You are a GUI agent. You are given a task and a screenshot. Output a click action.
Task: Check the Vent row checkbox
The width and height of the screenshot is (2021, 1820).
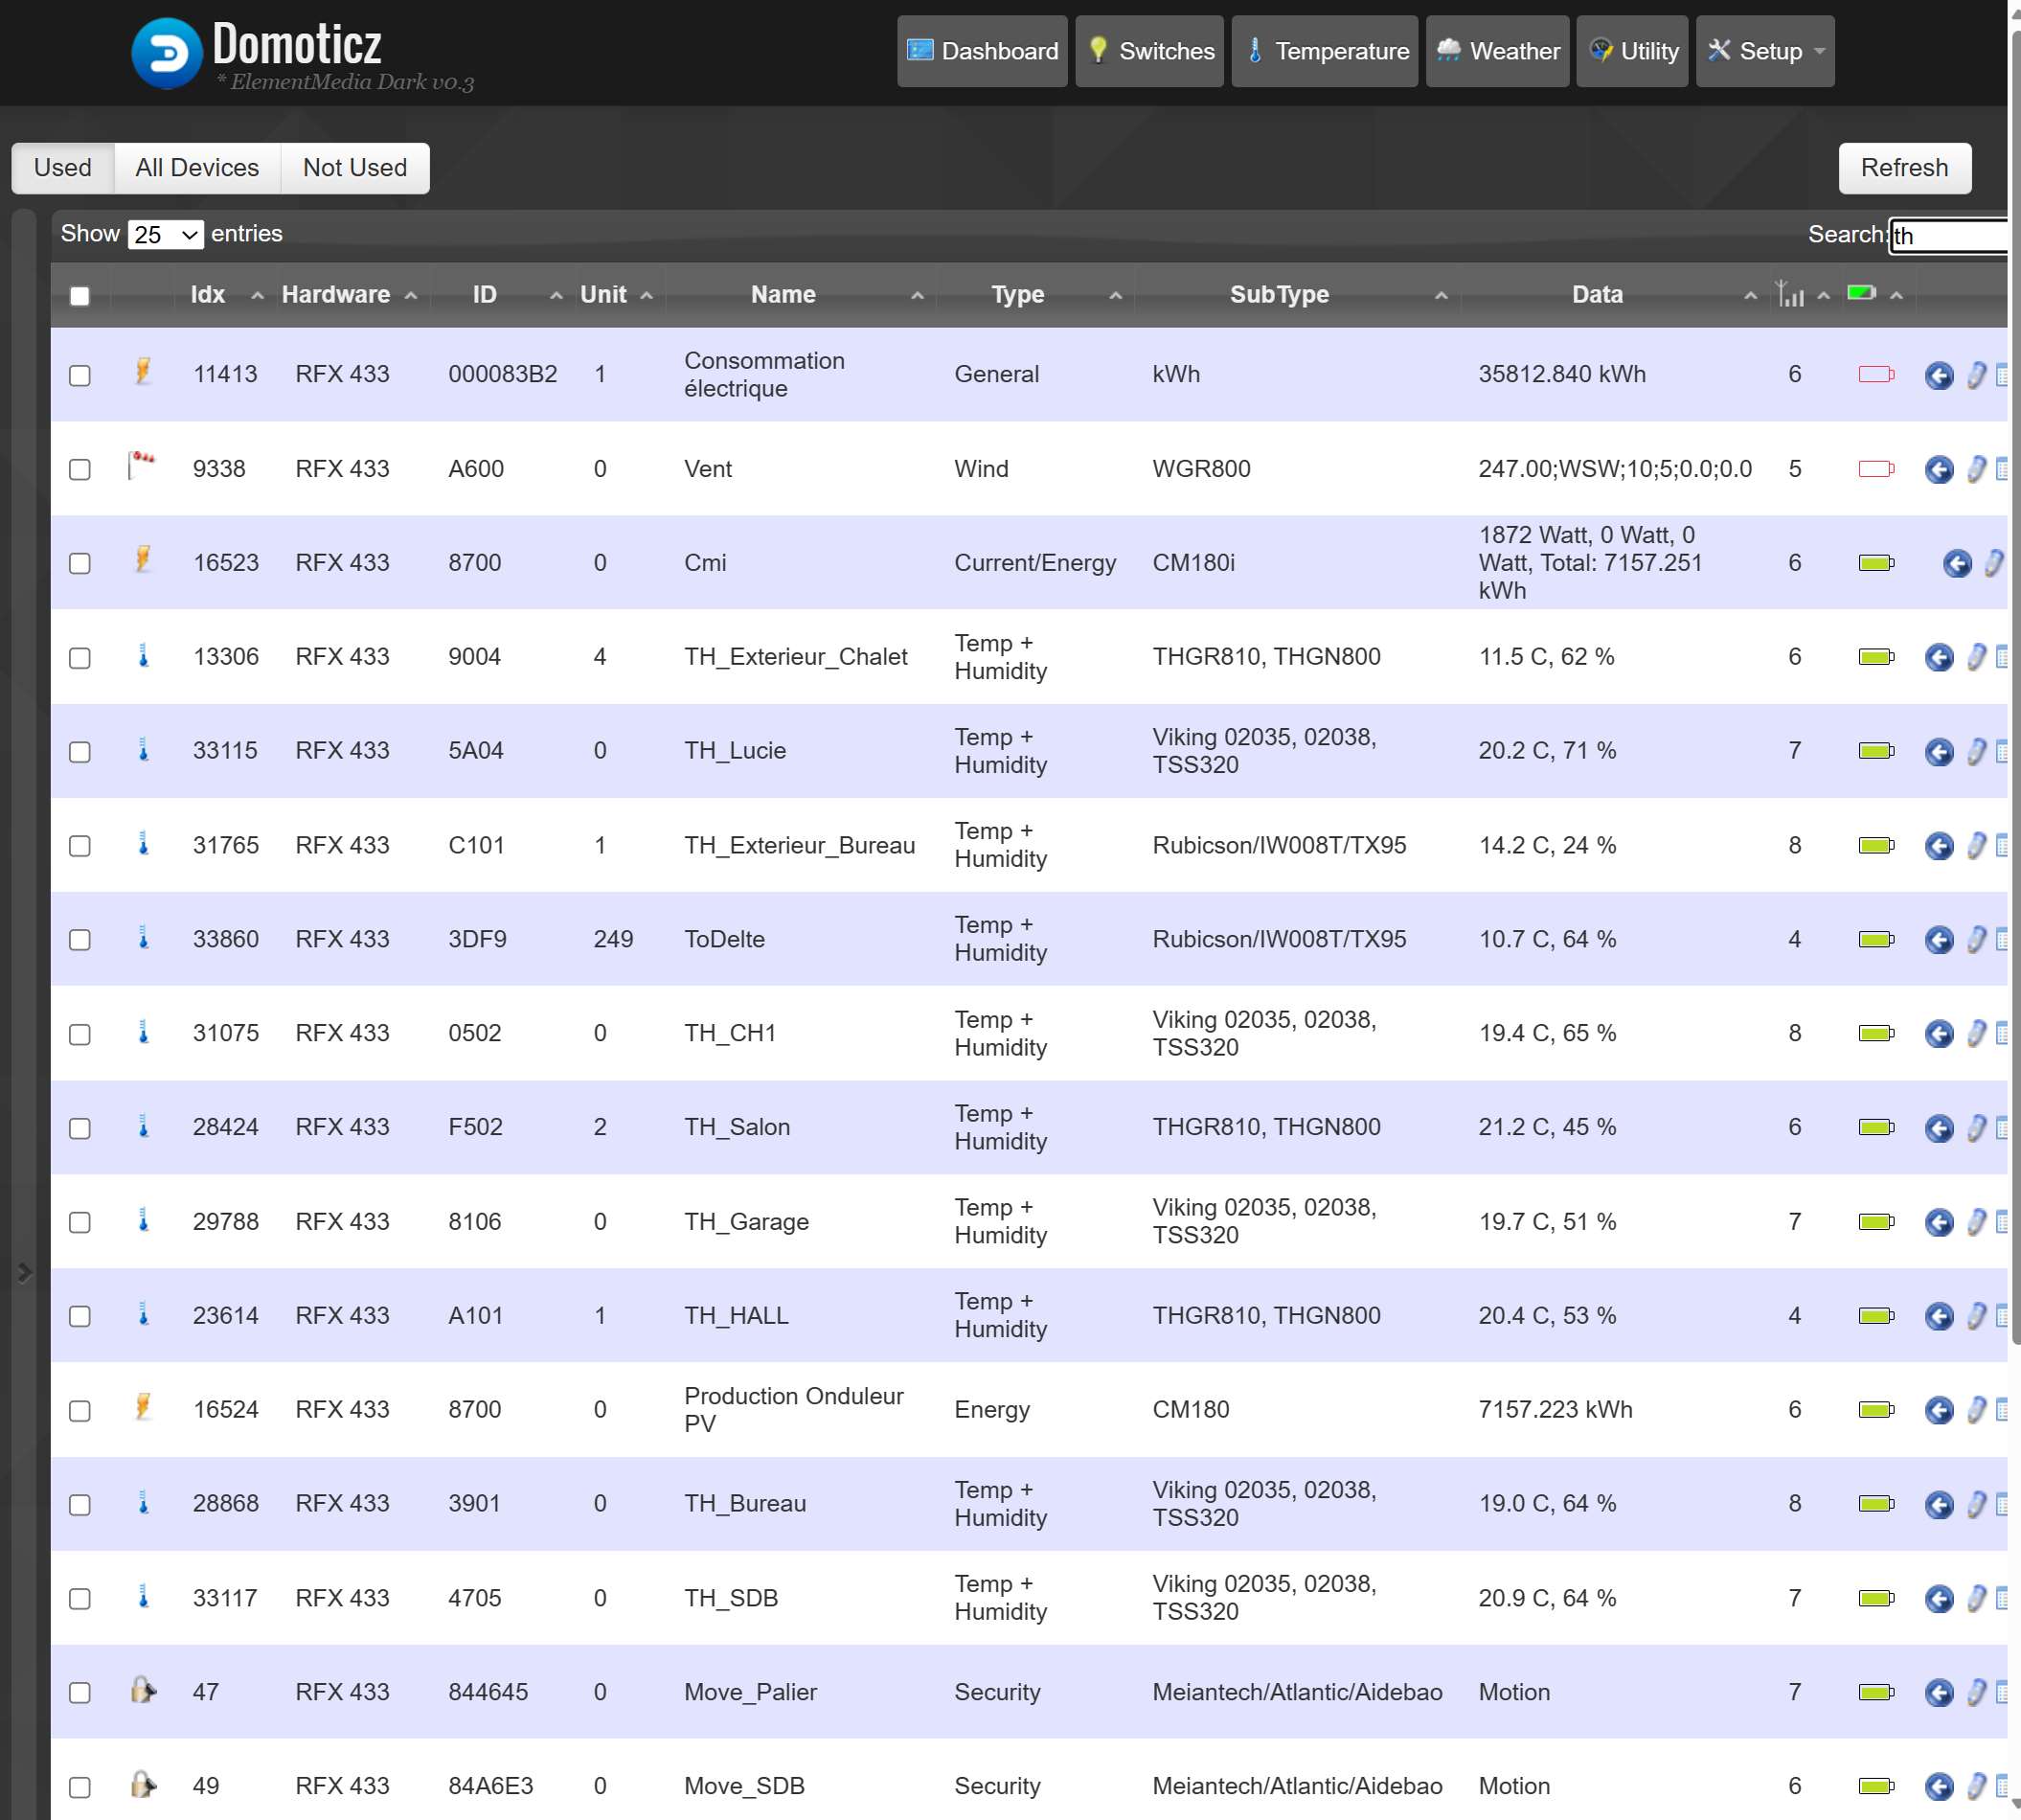pos(80,470)
